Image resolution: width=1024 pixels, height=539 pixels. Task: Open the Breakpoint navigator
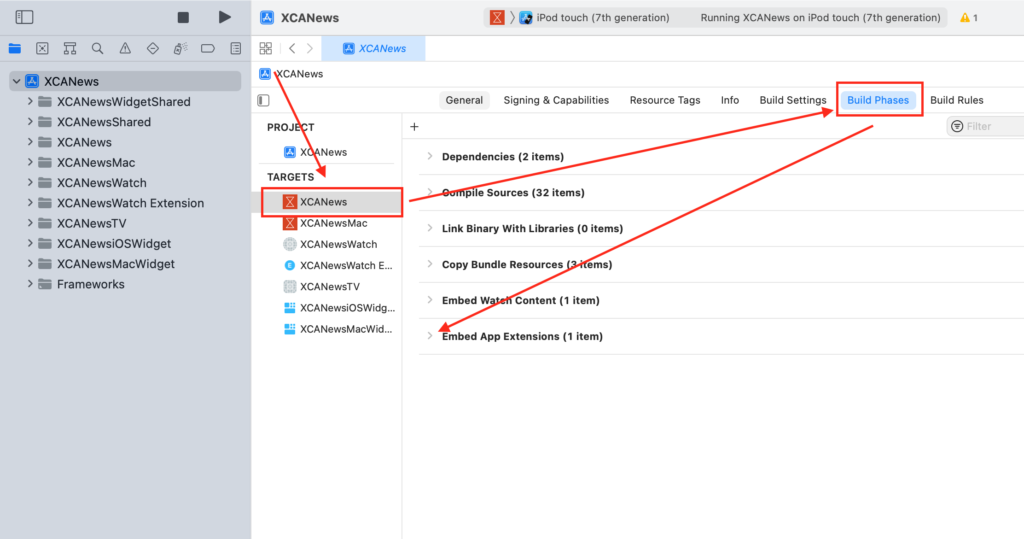pyautogui.click(x=208, y=48)
